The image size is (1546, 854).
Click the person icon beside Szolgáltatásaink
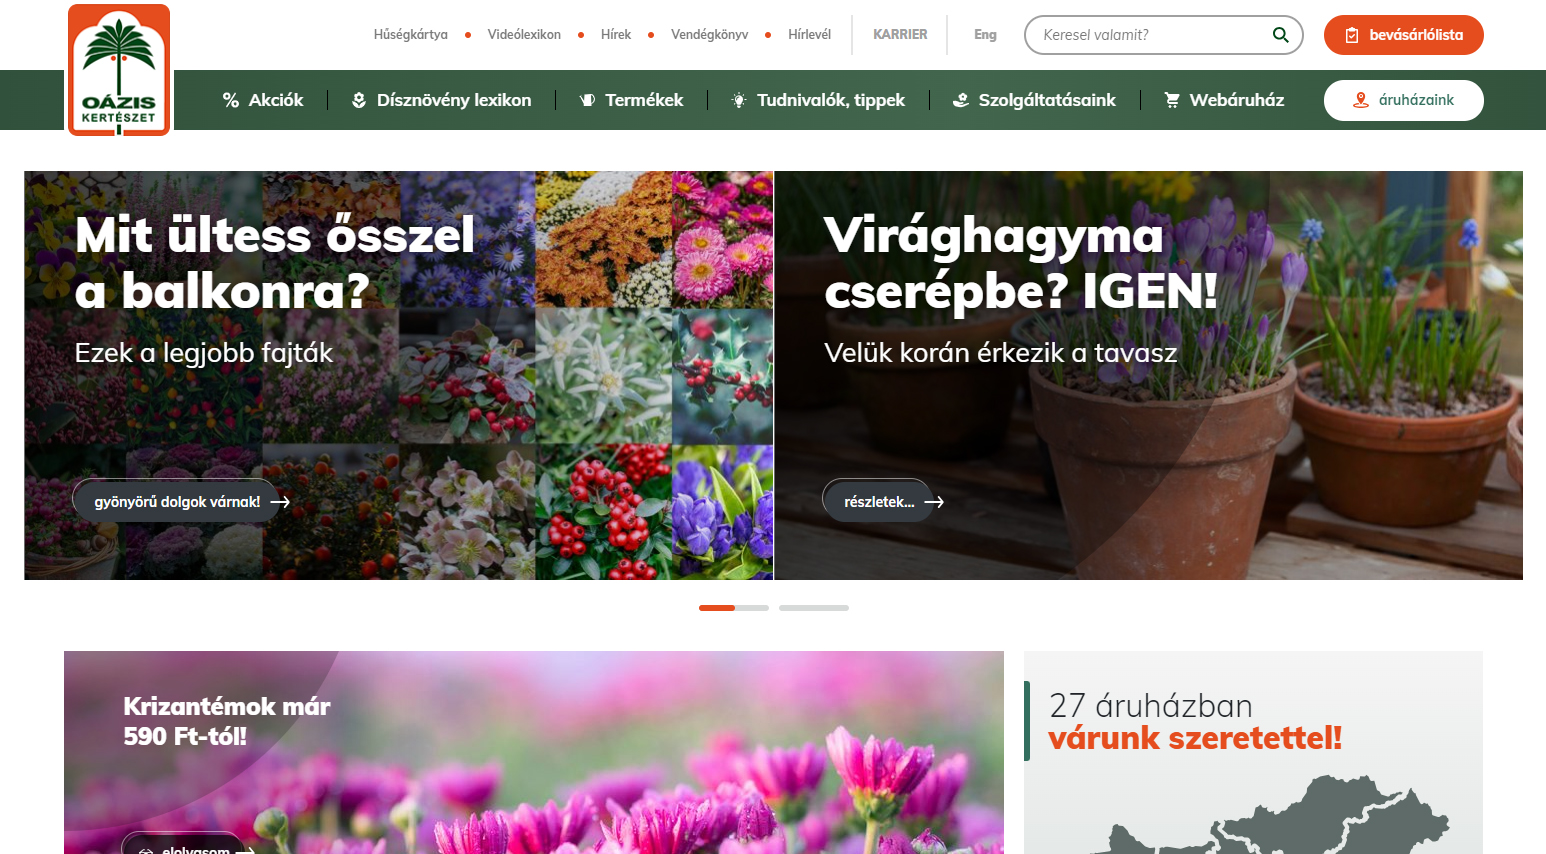tap(961, 99)
